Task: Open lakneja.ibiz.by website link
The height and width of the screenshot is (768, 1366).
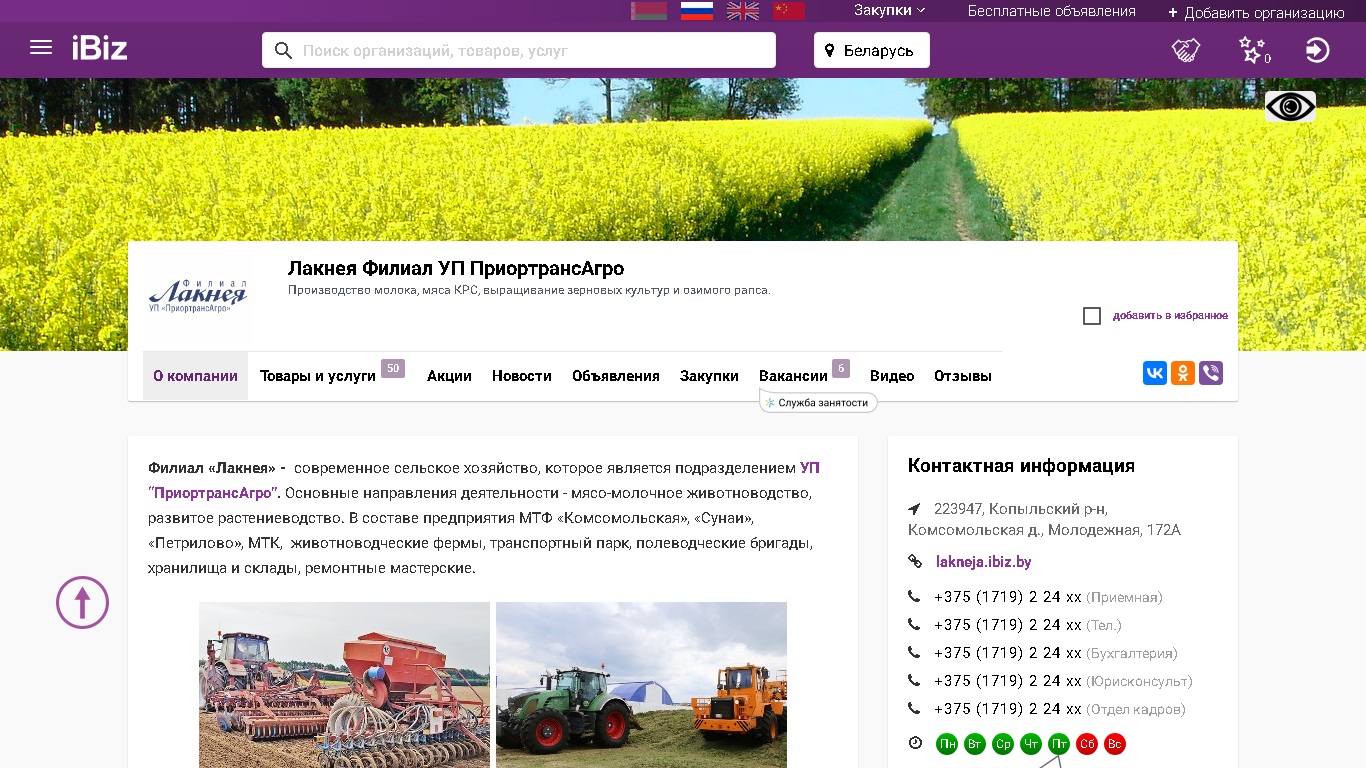Action: point(981,562)
